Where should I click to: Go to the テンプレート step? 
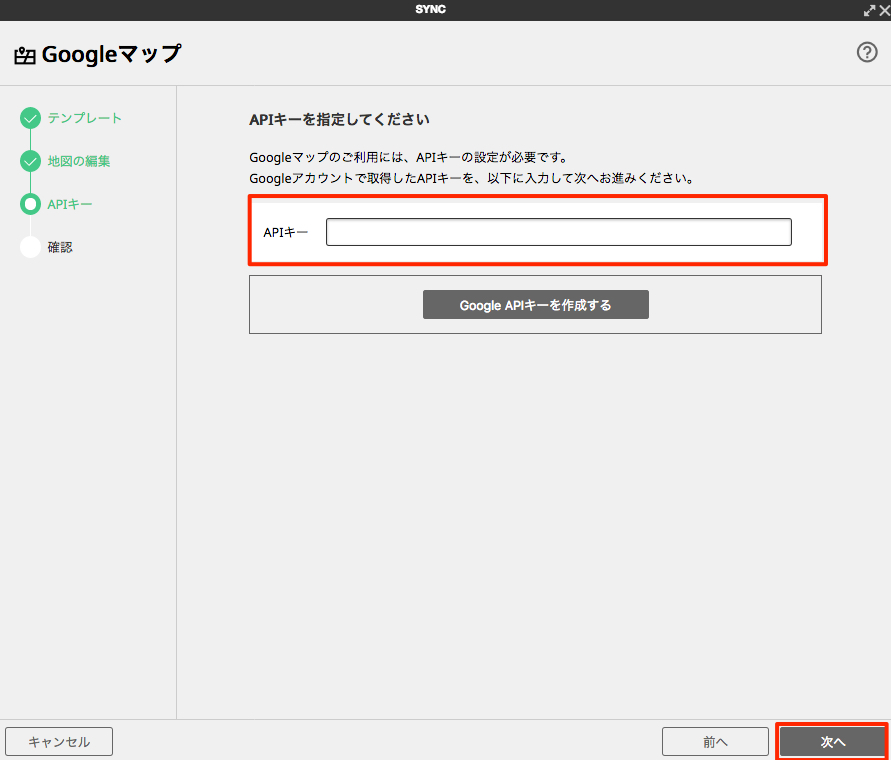pyautogui.click(x=85, y=118)
